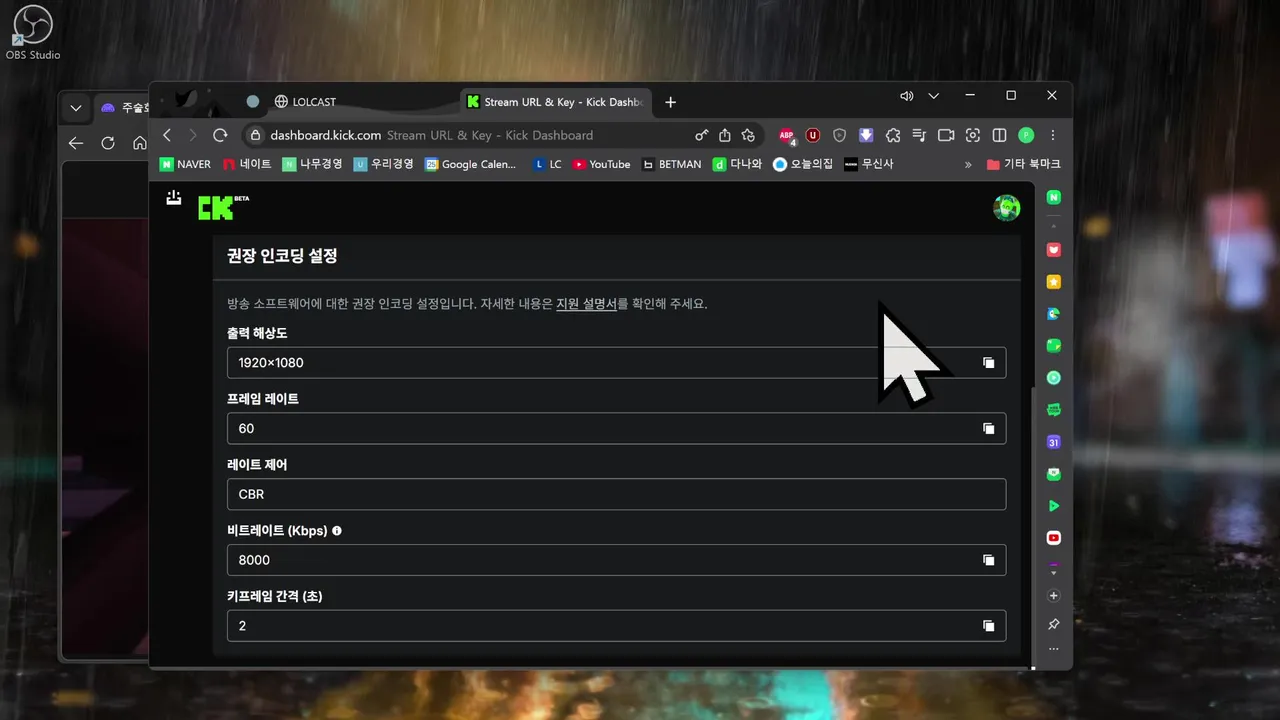This screenshot has width=1280, height=720.
Task: Reload the Kick dashboard page
Action: point(220,135)
